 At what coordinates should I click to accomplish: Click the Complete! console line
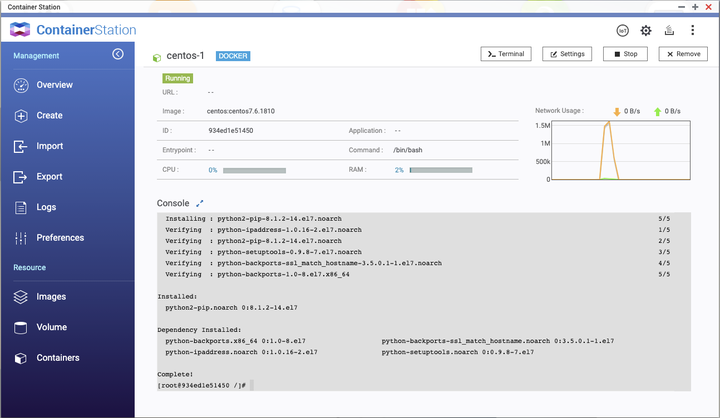175,374
